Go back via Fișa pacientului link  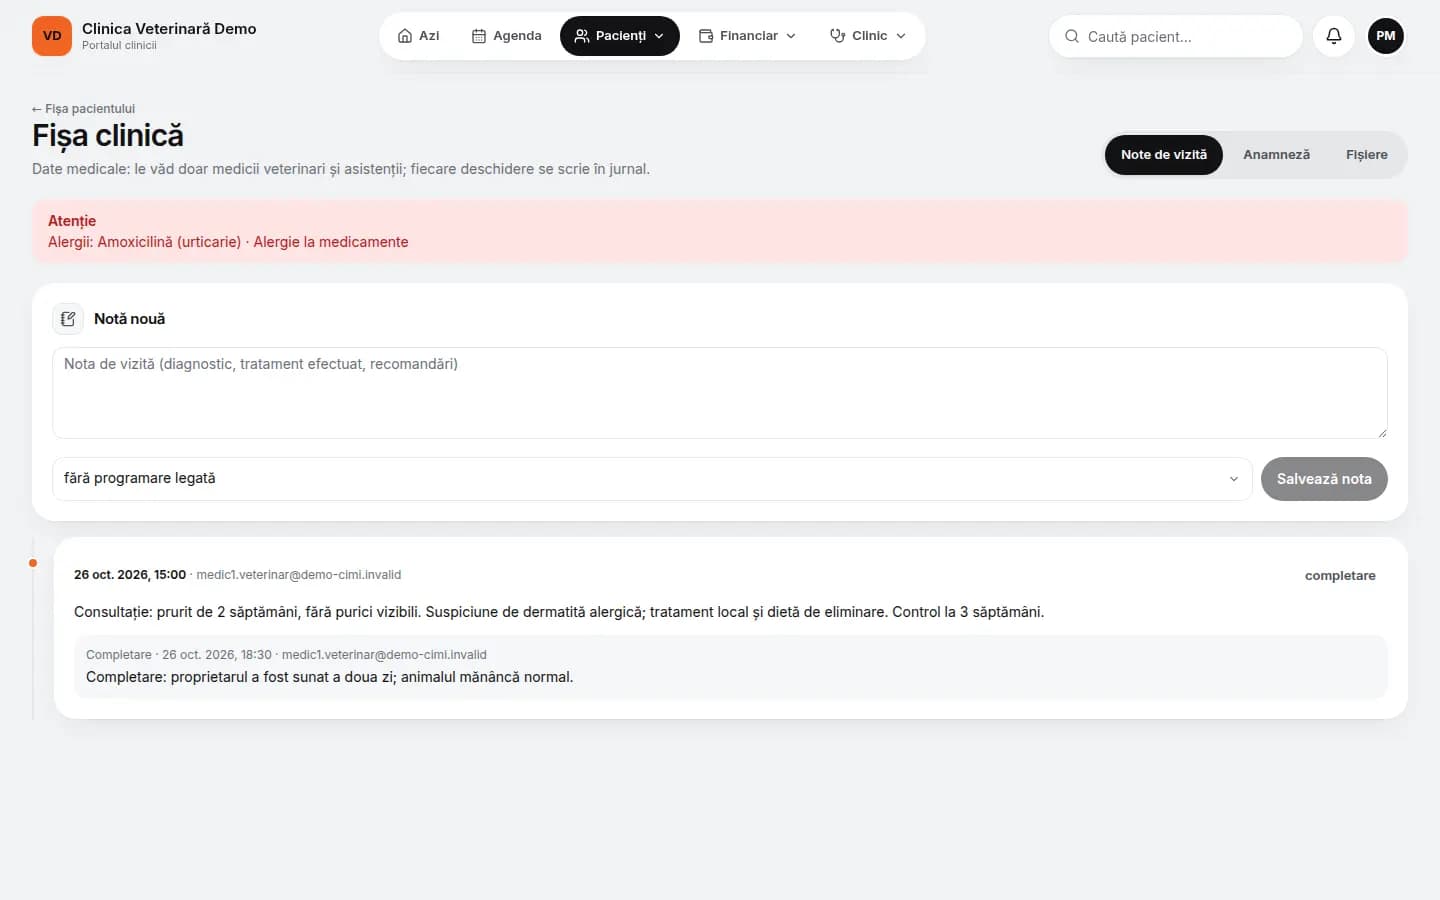click(83, 109)
